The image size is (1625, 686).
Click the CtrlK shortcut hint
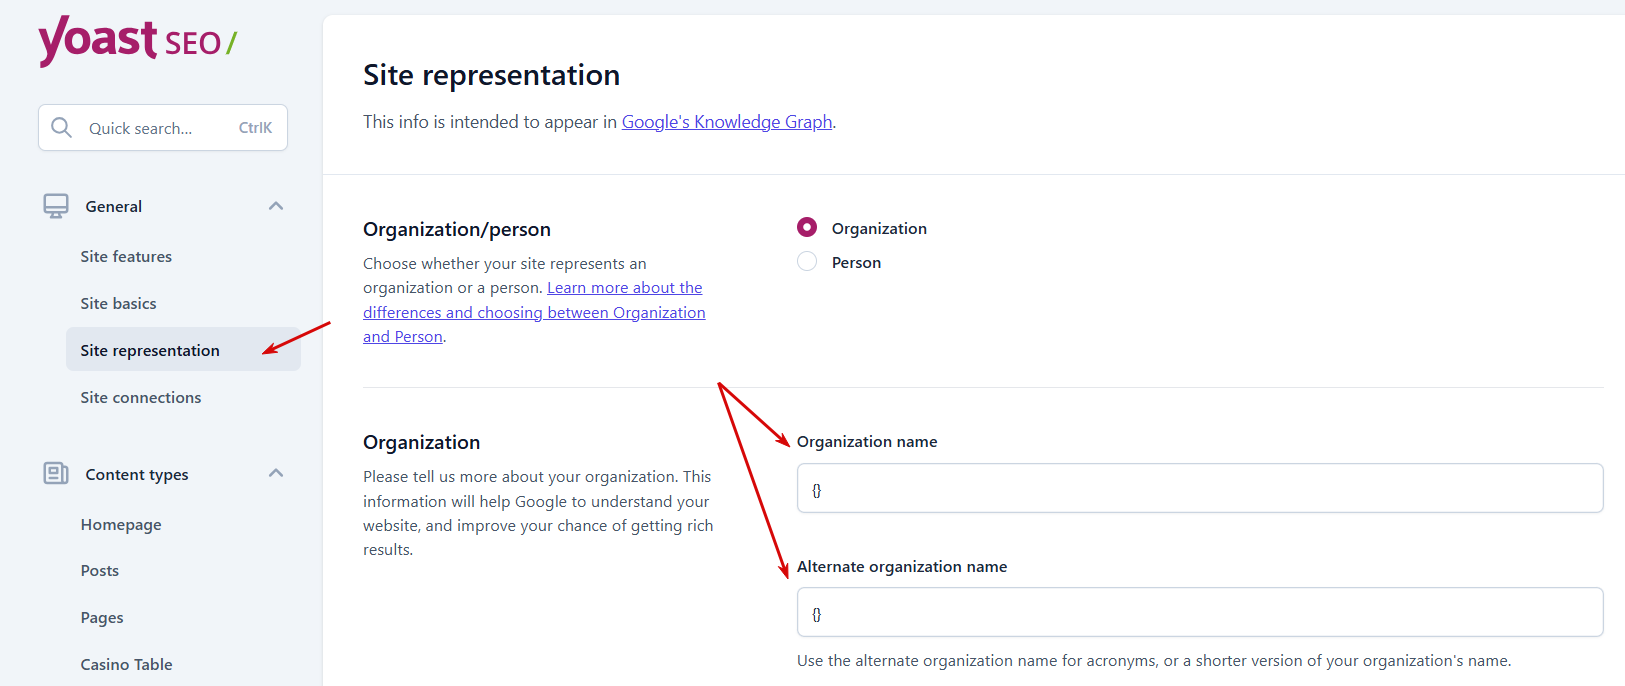(x=255, y=128)
